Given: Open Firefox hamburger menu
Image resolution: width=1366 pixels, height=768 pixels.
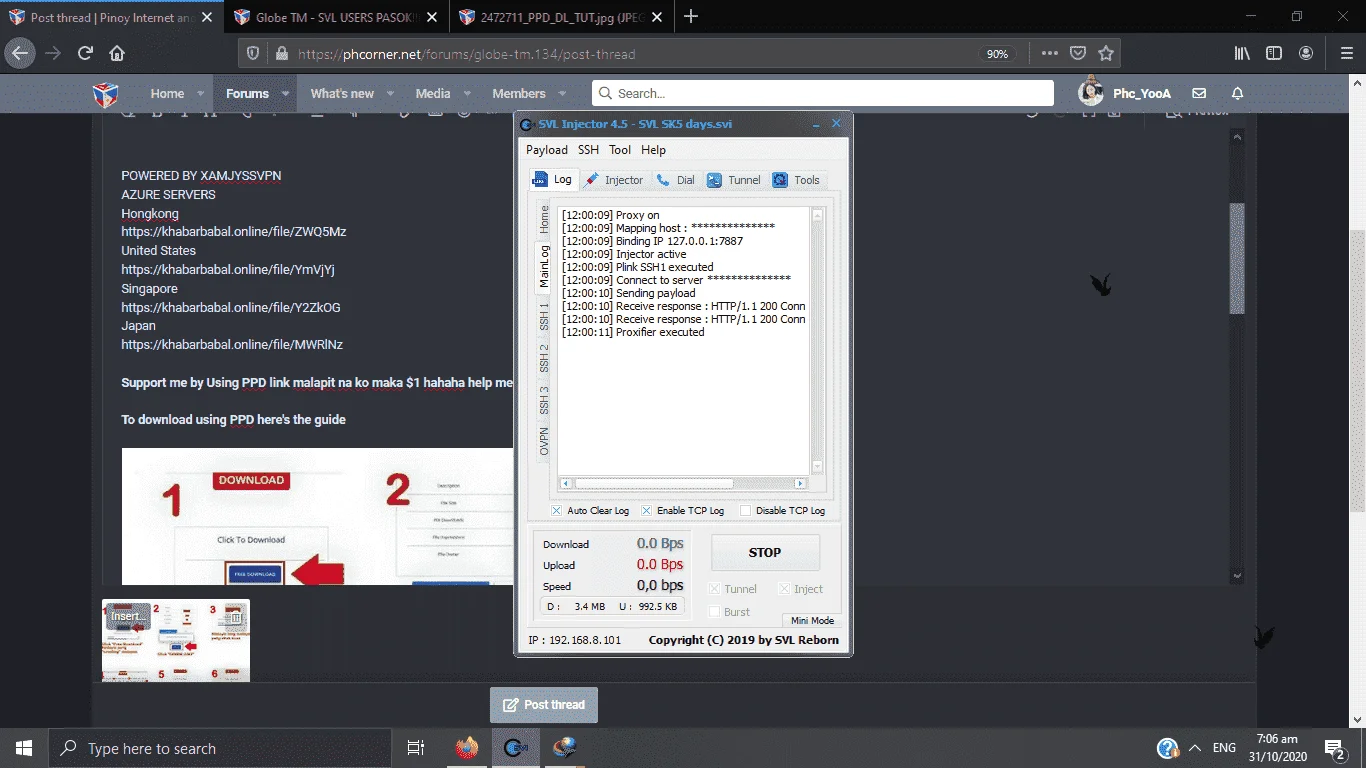Looking at the screenshot, I should 1346,54.
